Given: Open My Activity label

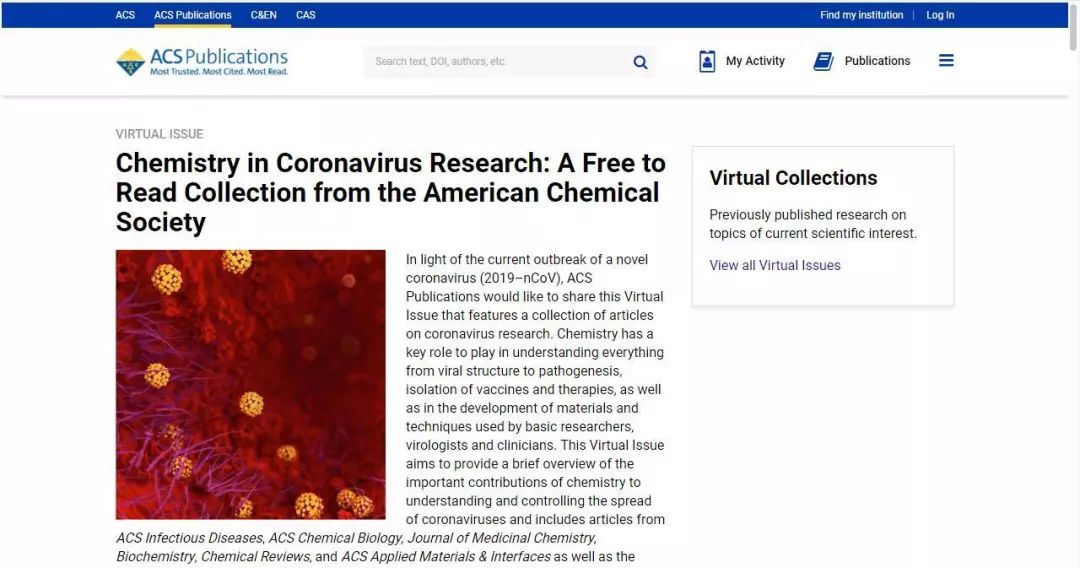Looking at the screenshot, I should (756, 61).
